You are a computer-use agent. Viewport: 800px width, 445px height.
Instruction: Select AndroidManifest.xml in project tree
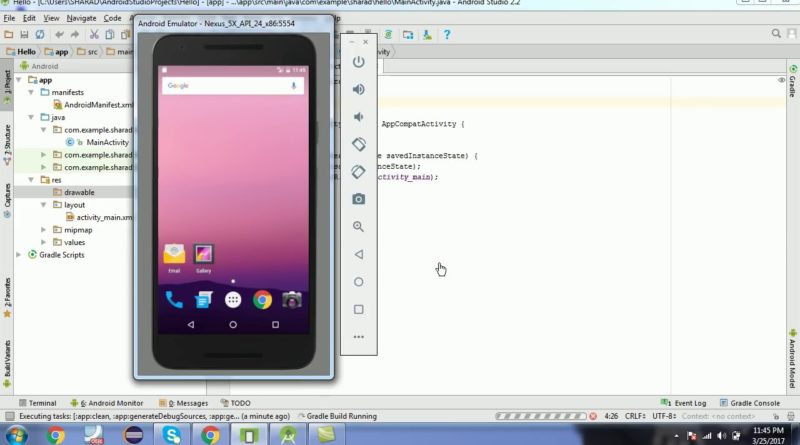[x=93, y=105]
